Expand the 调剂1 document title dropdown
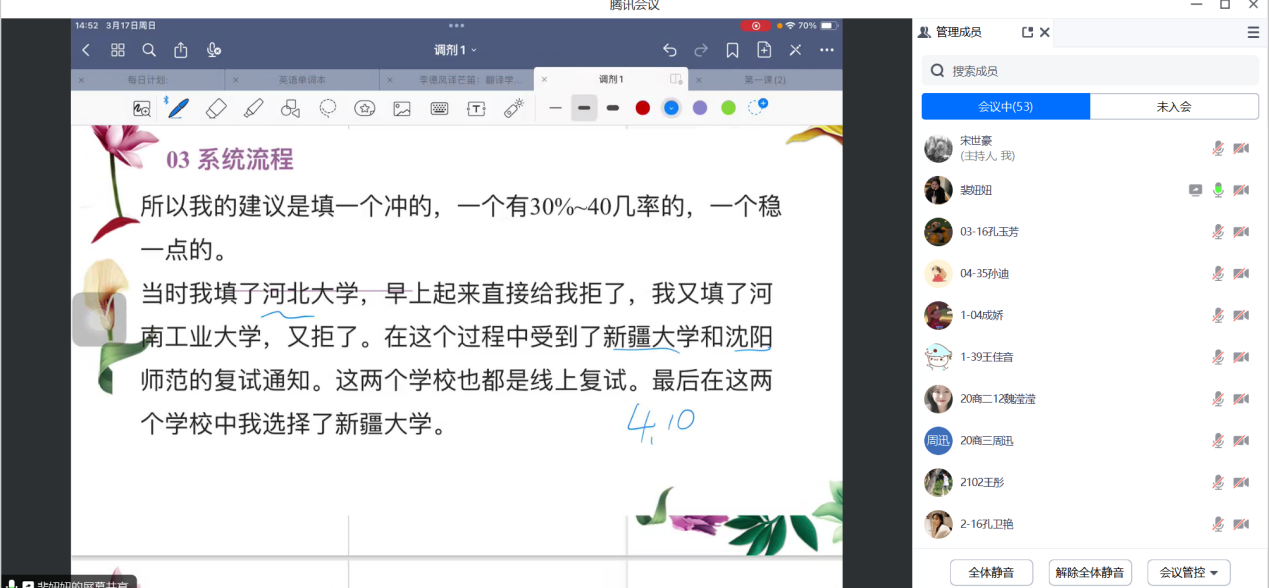The width and height of the screenshot is (1269, 588). tap(456, 50)
